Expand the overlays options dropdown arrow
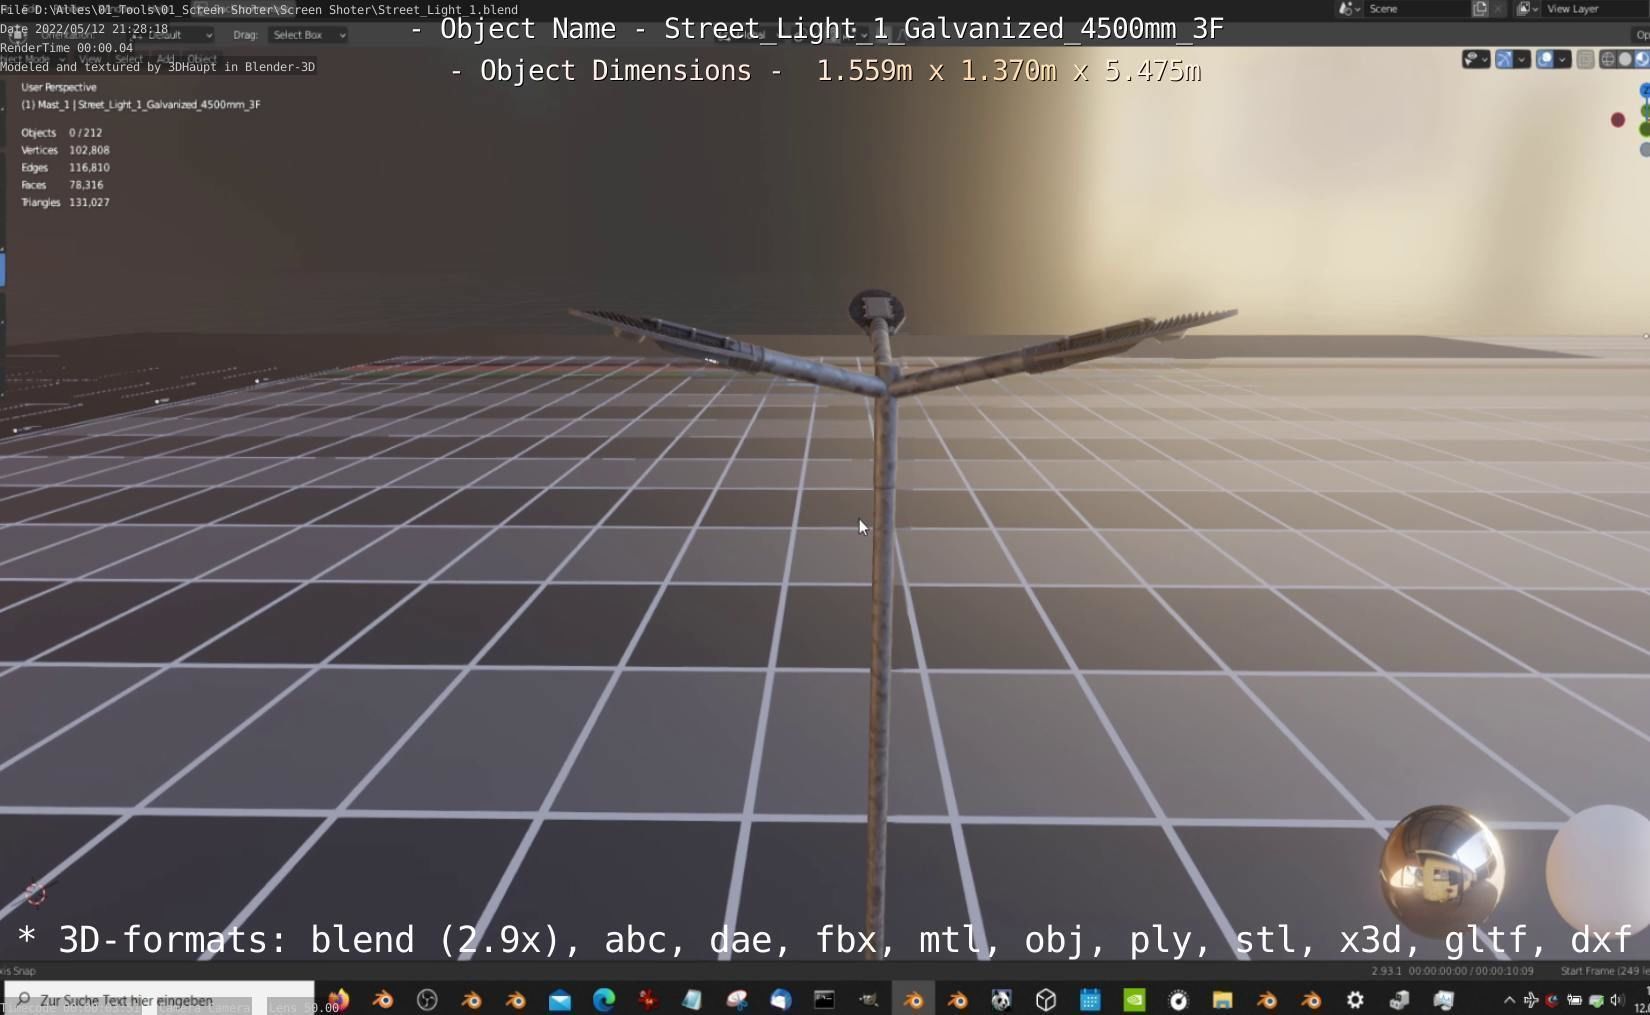The width and height of the screenshot is (1650, 1015). point(1562,60)
